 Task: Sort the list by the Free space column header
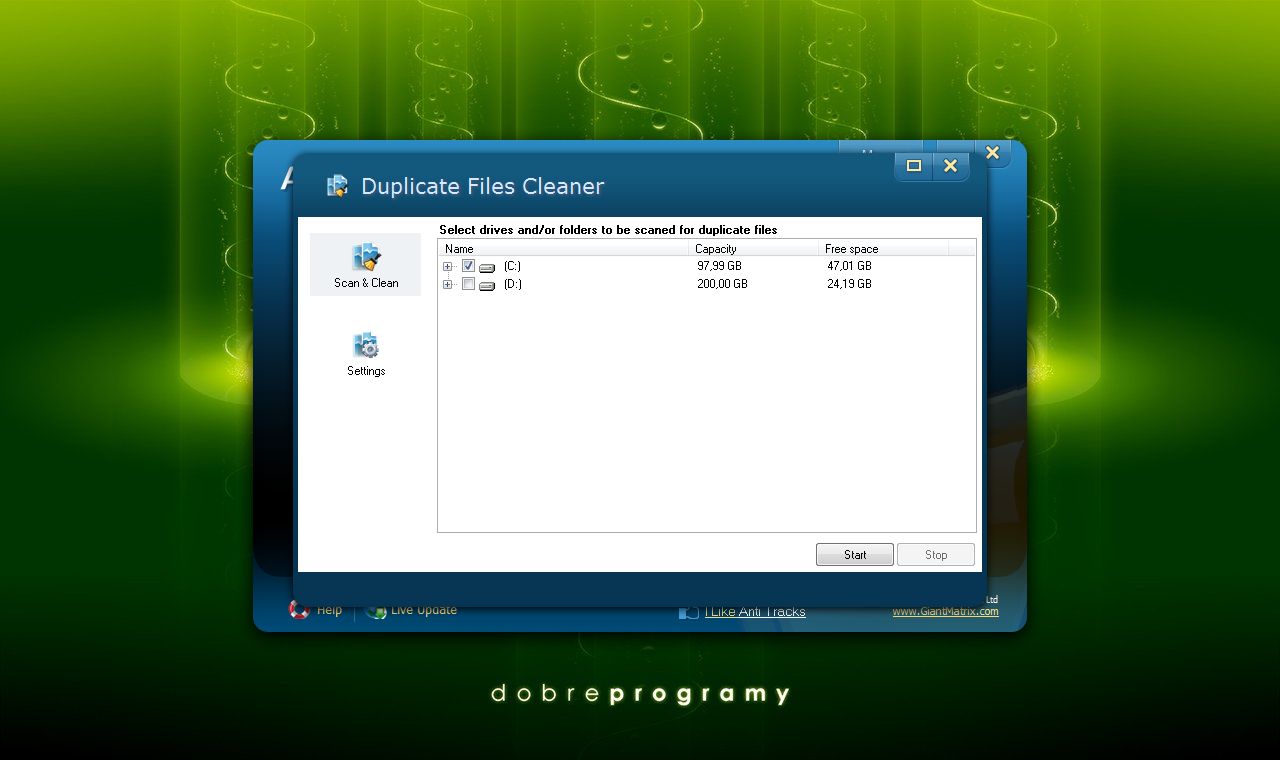[x=884, y=248]
